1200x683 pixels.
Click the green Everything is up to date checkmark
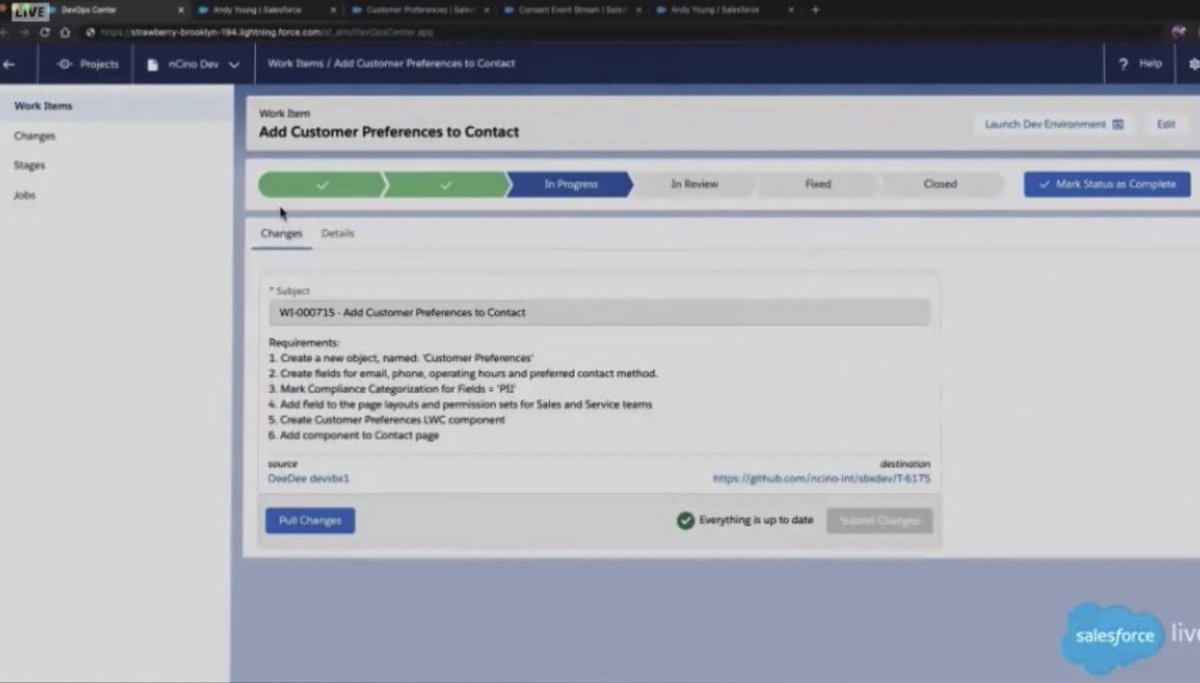coord(685,520)
